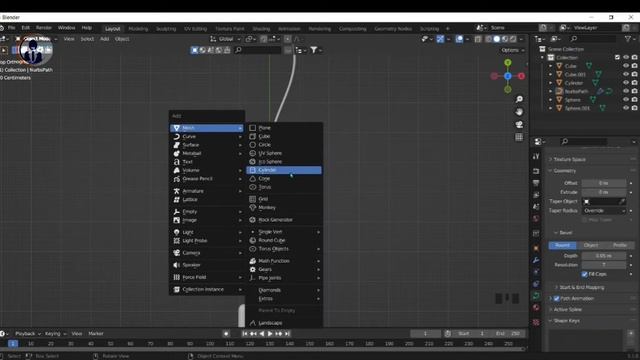
Task: Expand the Cube.001 item in the outliner
Action: tap(551, 74)
